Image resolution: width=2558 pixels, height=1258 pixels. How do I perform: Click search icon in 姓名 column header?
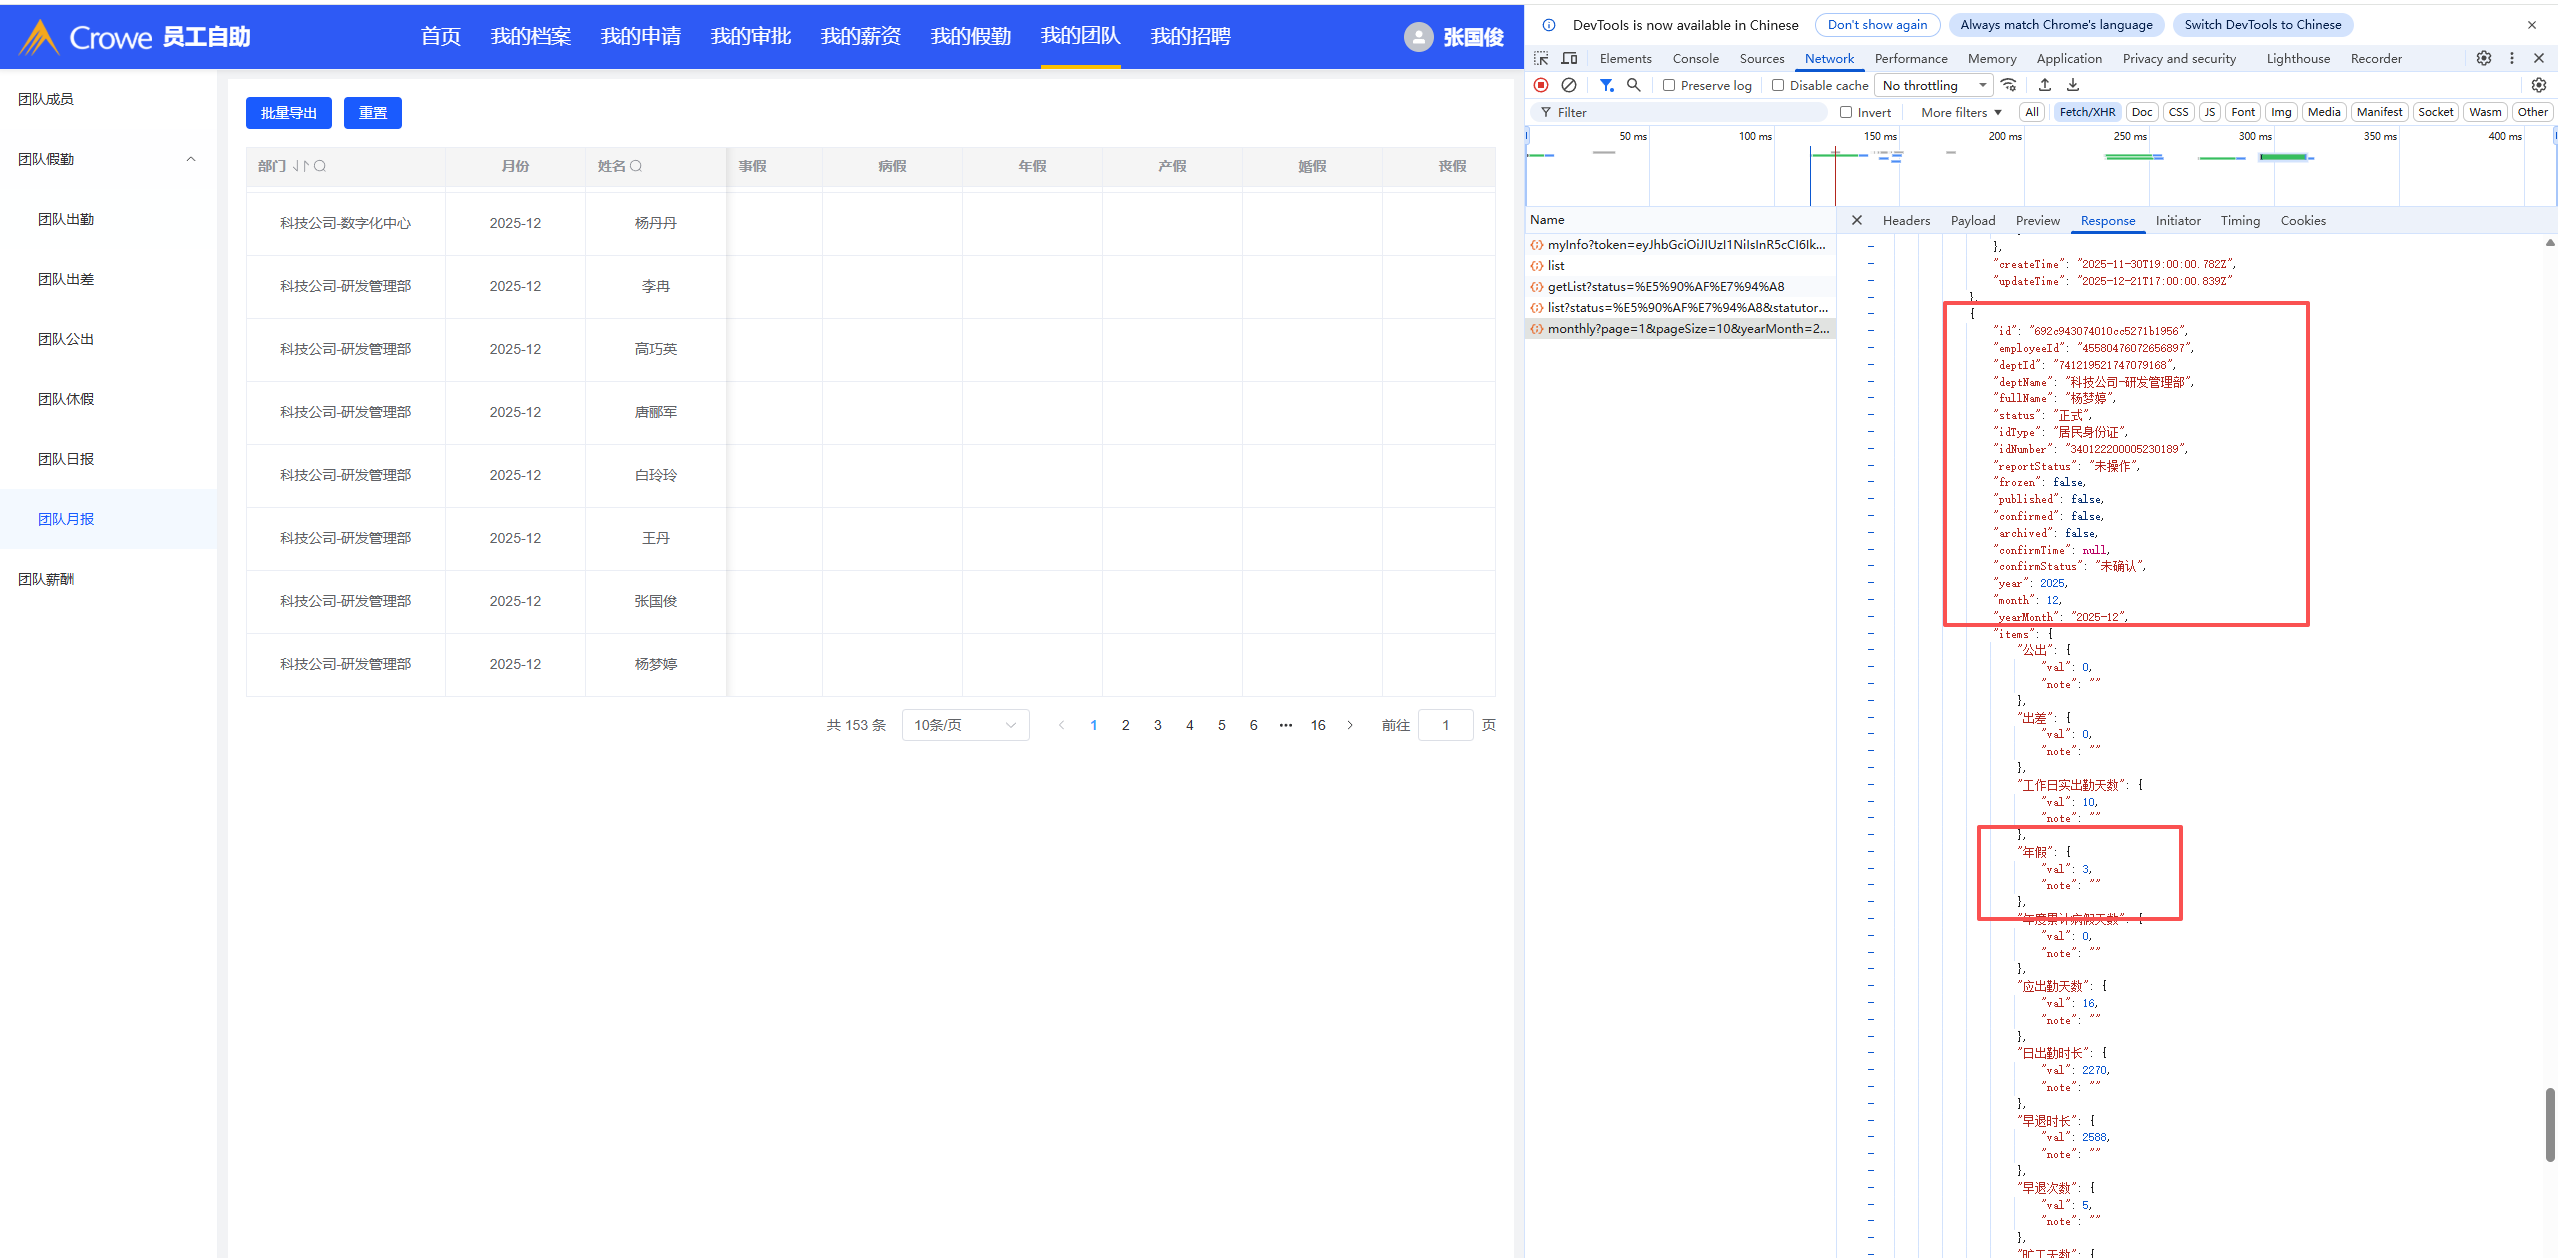636,166
